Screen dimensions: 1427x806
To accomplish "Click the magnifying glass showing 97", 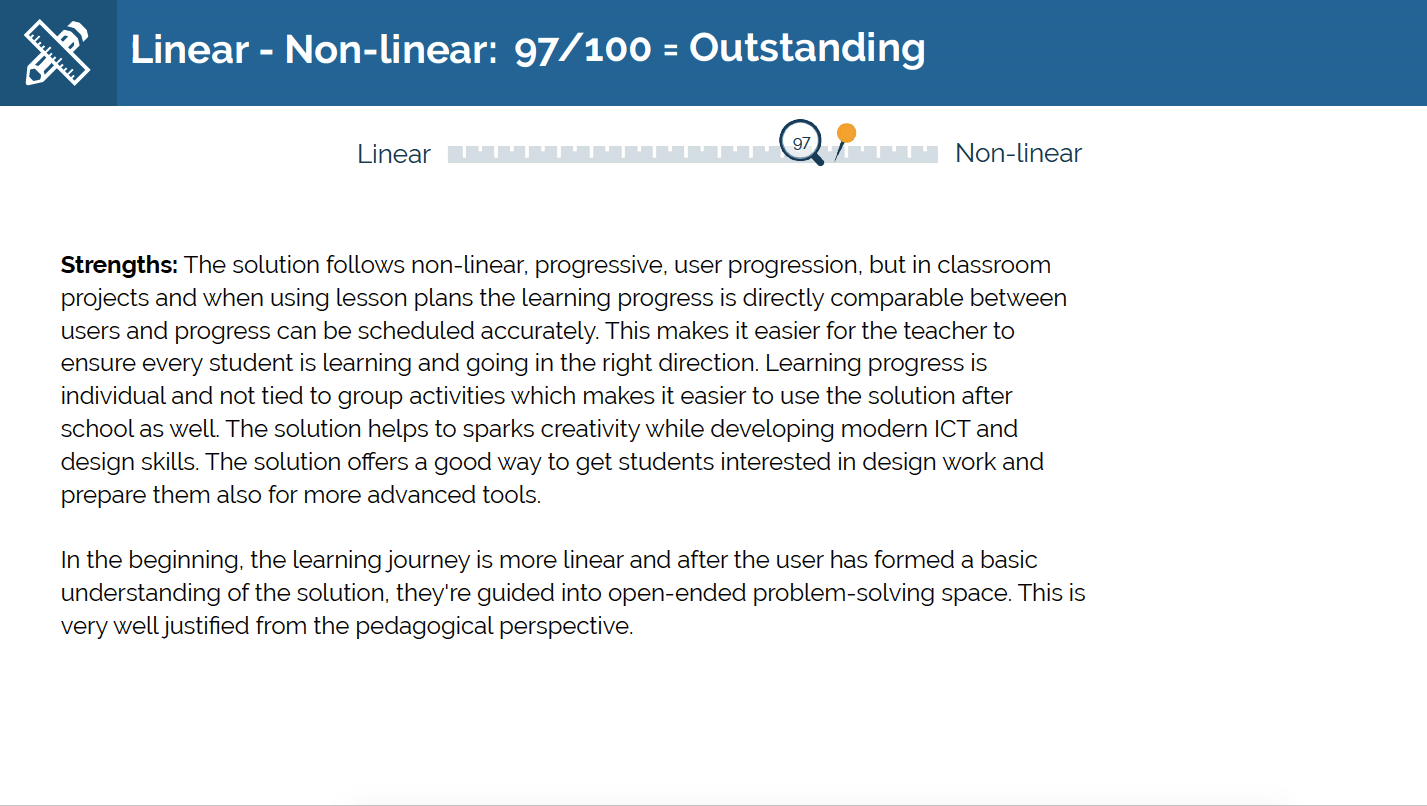I will [x=803, y=143].
